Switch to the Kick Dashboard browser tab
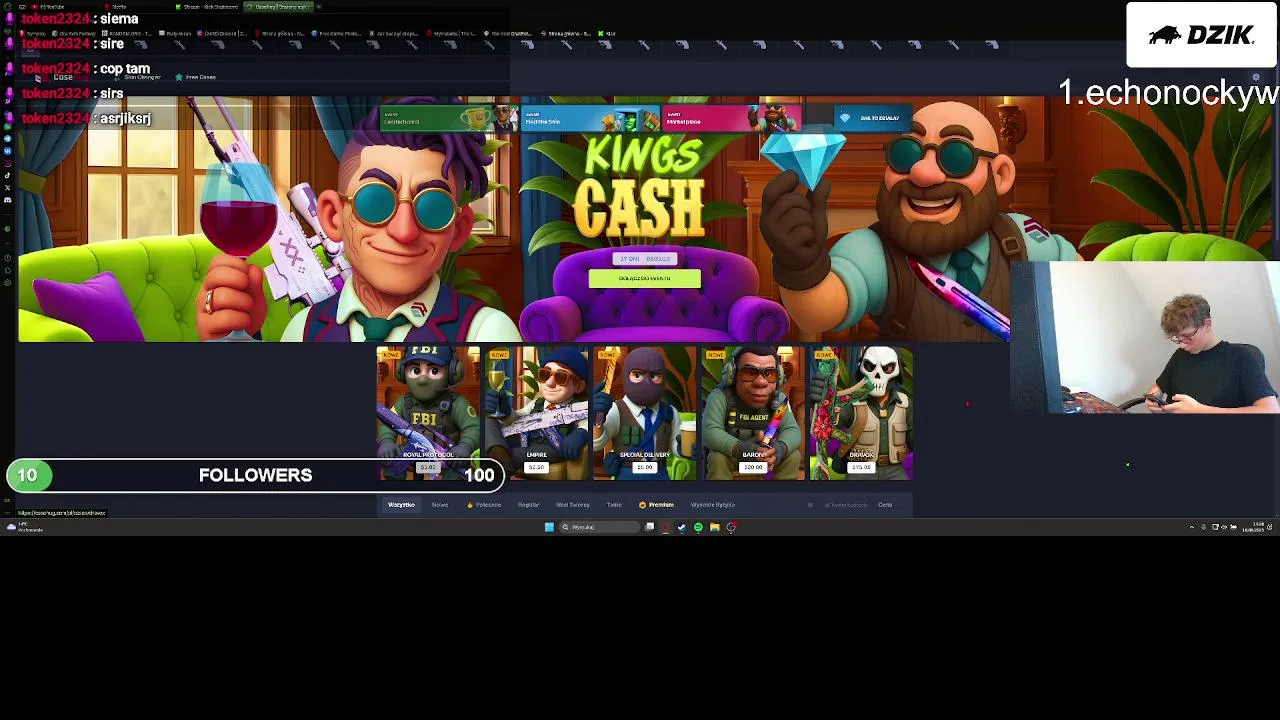The image size is (1280, 720). click(207, 7)
